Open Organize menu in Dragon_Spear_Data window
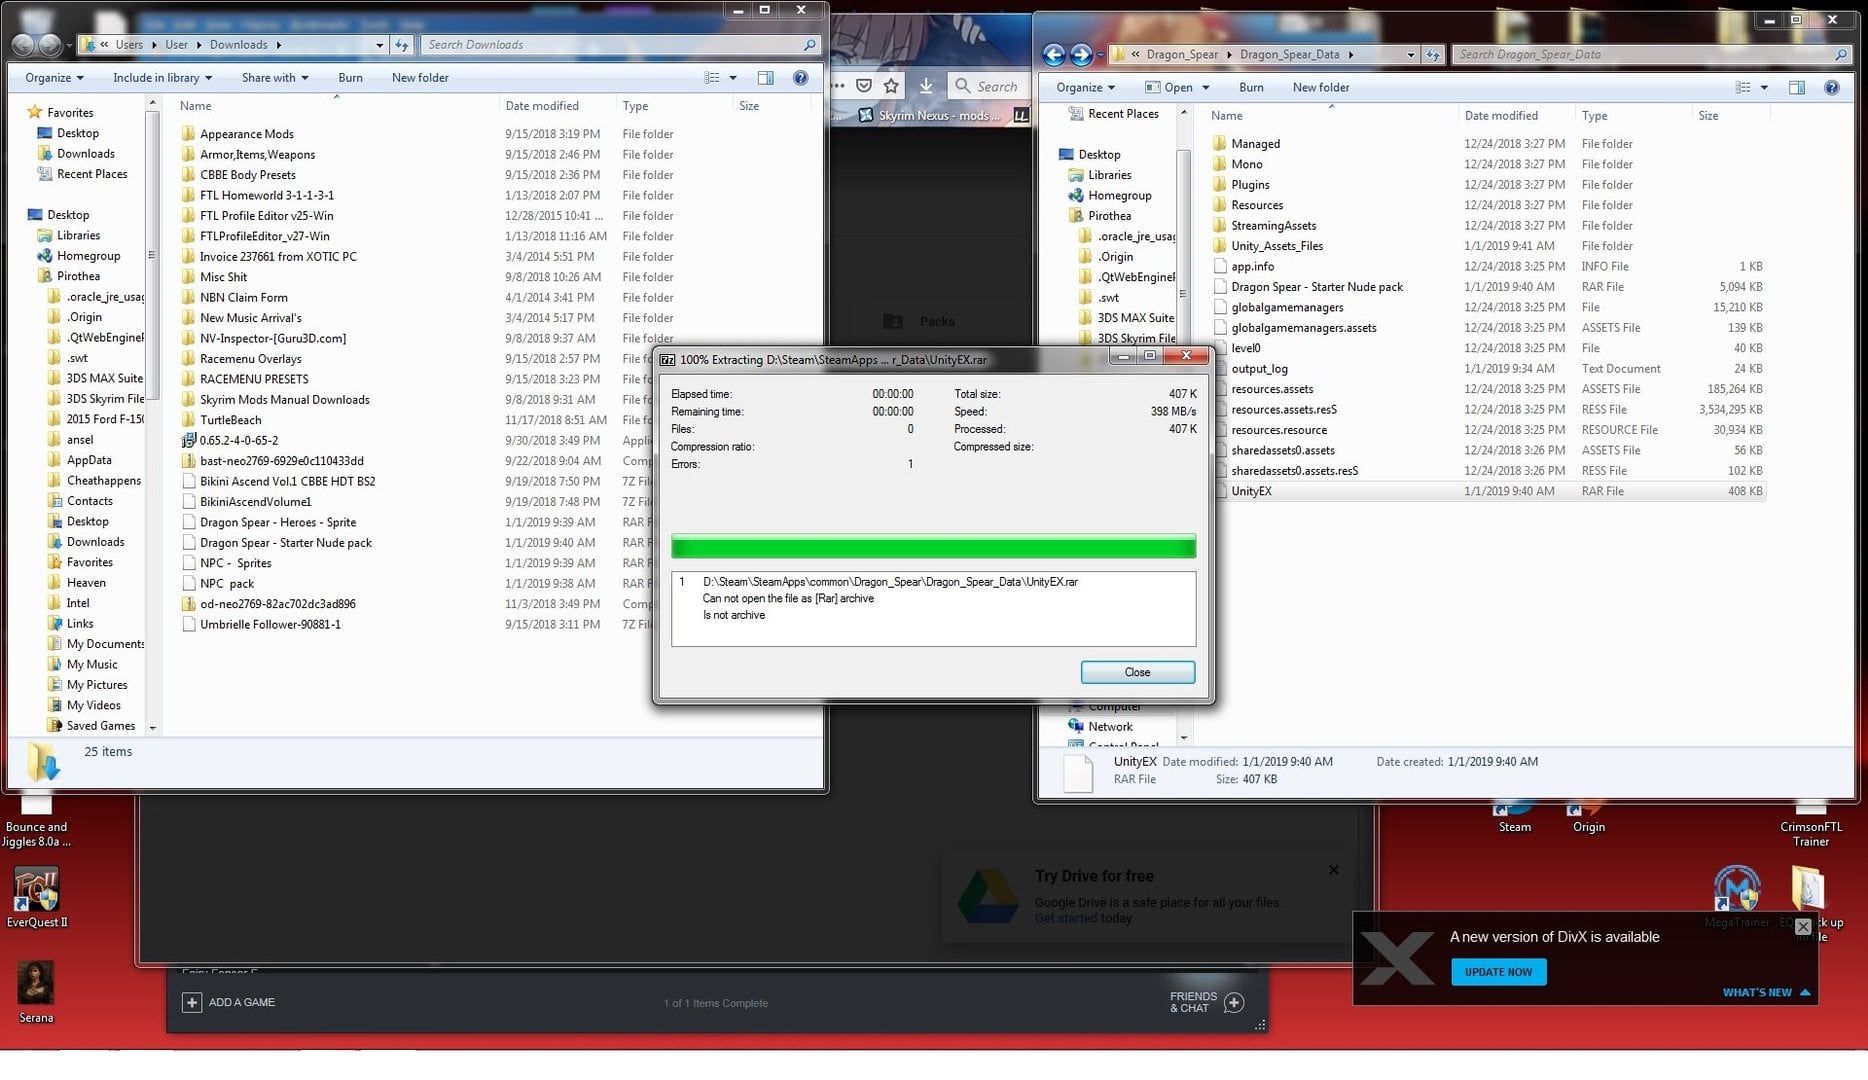The width and height of the screenshot is (1868, 1080). point(1085,88)
